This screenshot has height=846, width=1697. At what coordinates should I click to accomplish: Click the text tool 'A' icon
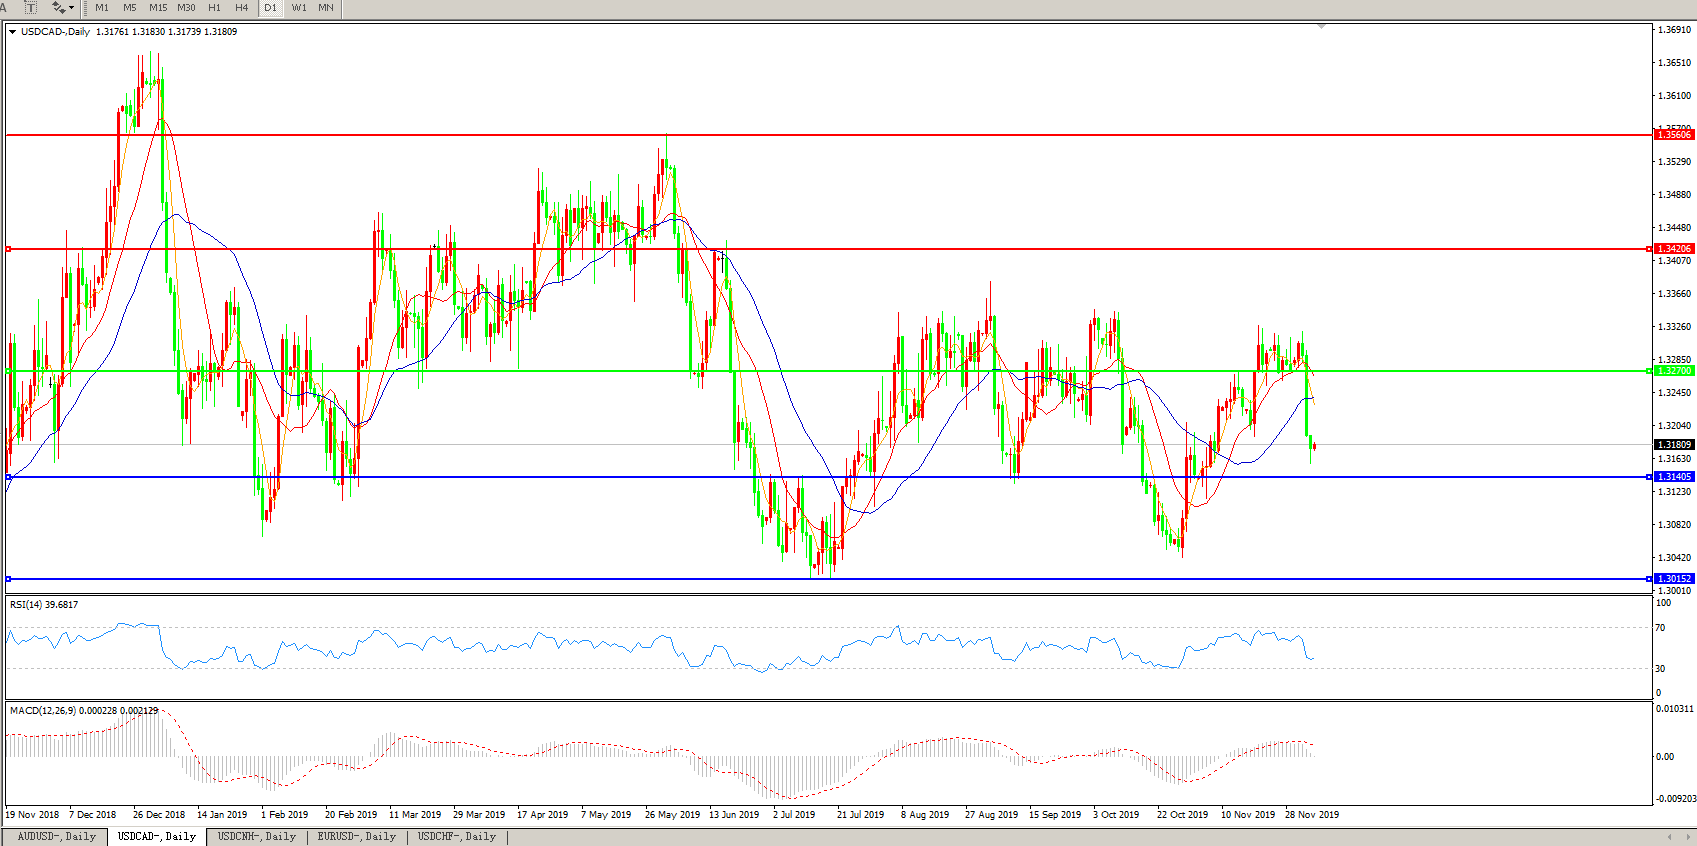[5, 7]
